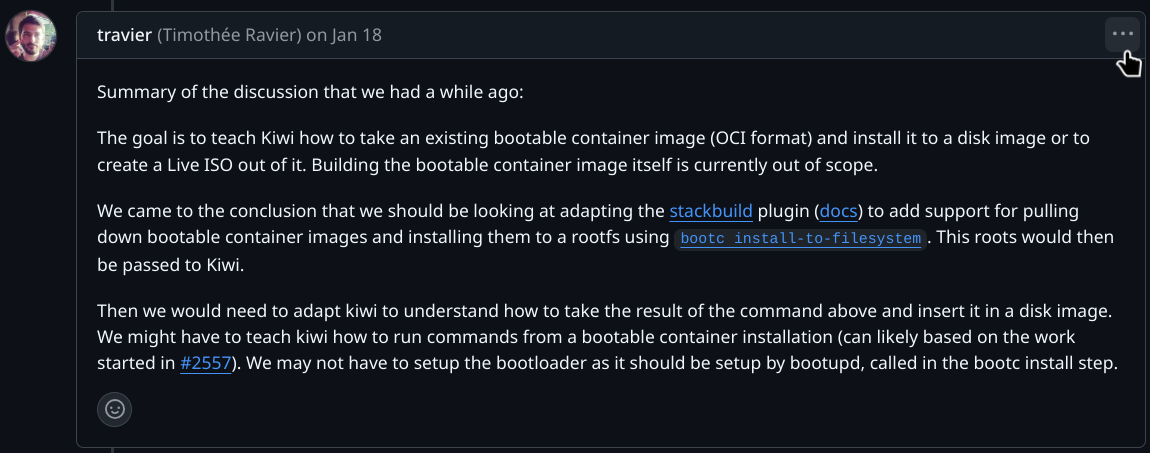Click the add reaction smiley icon
1150x453 pixels.
(x=115, y=408)
